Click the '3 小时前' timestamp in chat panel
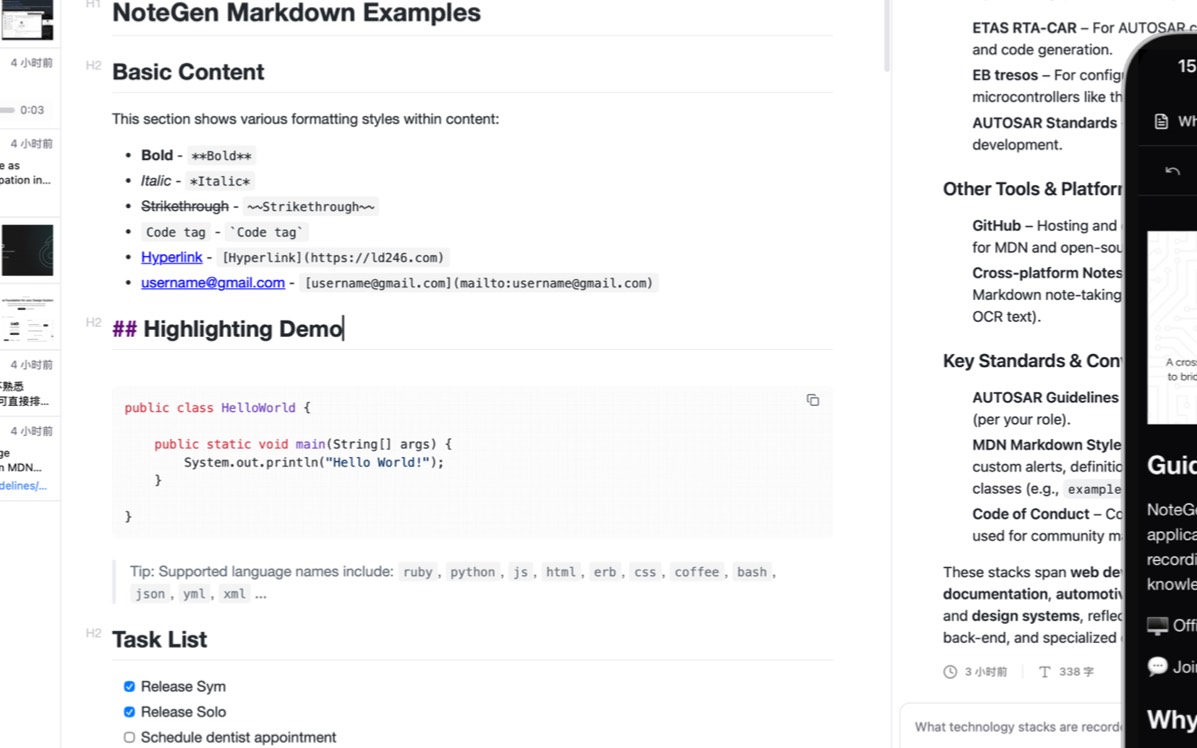1197x748 pixels. coord(986,672)
